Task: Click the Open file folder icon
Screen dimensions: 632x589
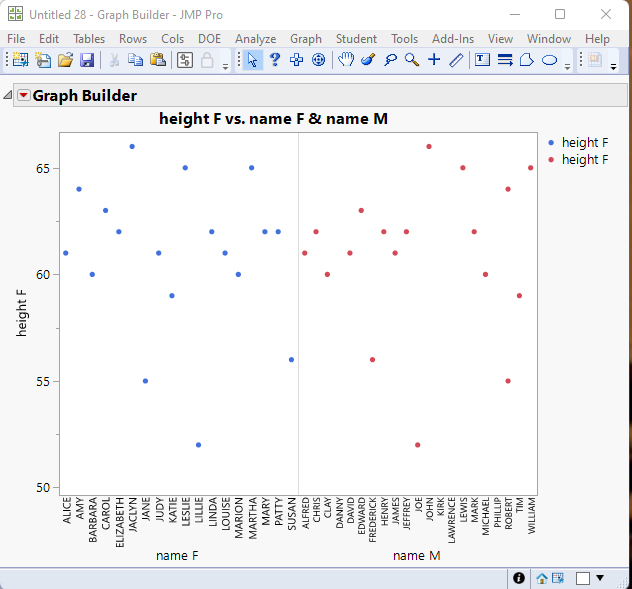Action: 65,60
